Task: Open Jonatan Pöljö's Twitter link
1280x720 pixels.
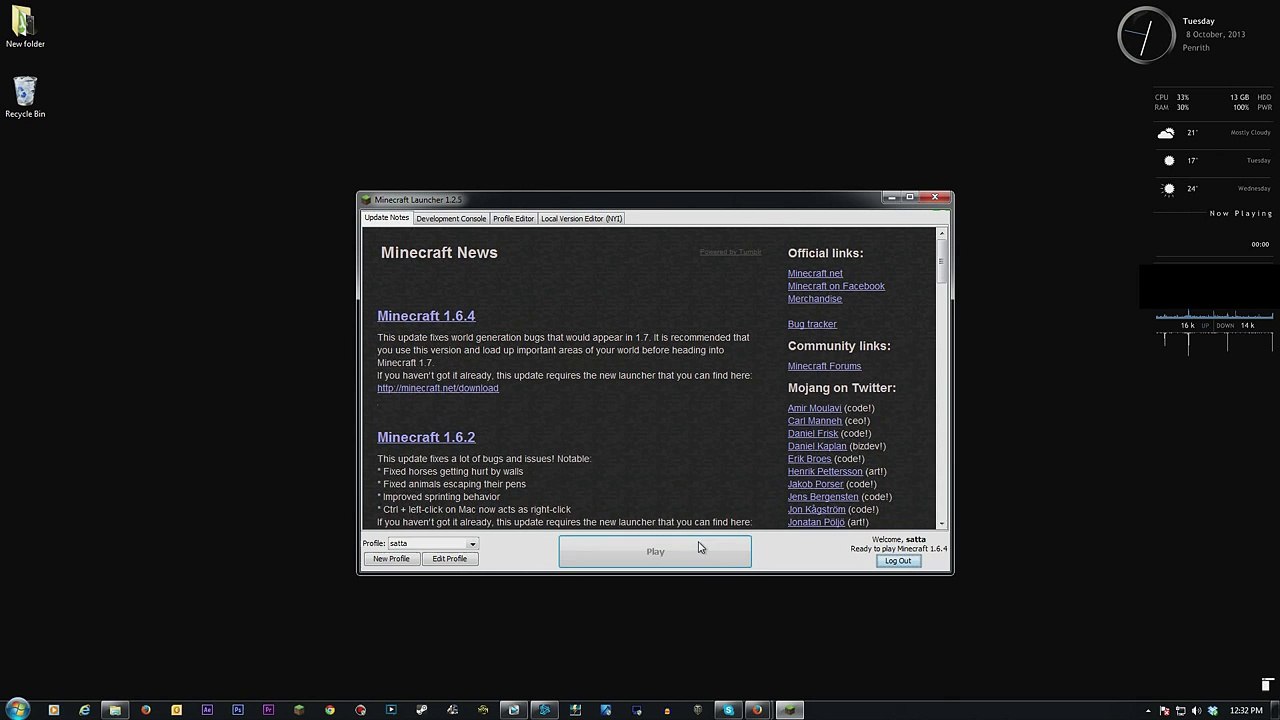Action: [x=816, y=522]
